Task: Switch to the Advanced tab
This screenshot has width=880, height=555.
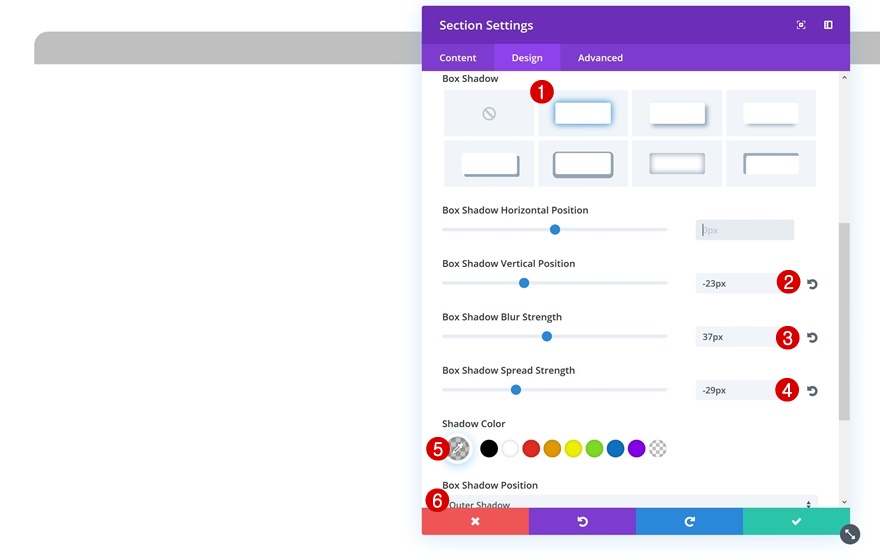Action: coord(600,58)
